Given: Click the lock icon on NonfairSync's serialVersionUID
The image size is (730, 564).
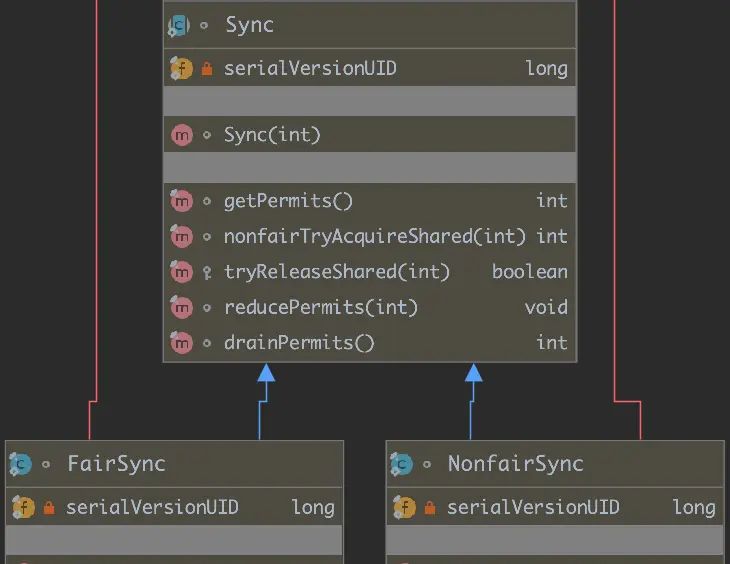Looking at the screenshot, I should coord(430,507).
